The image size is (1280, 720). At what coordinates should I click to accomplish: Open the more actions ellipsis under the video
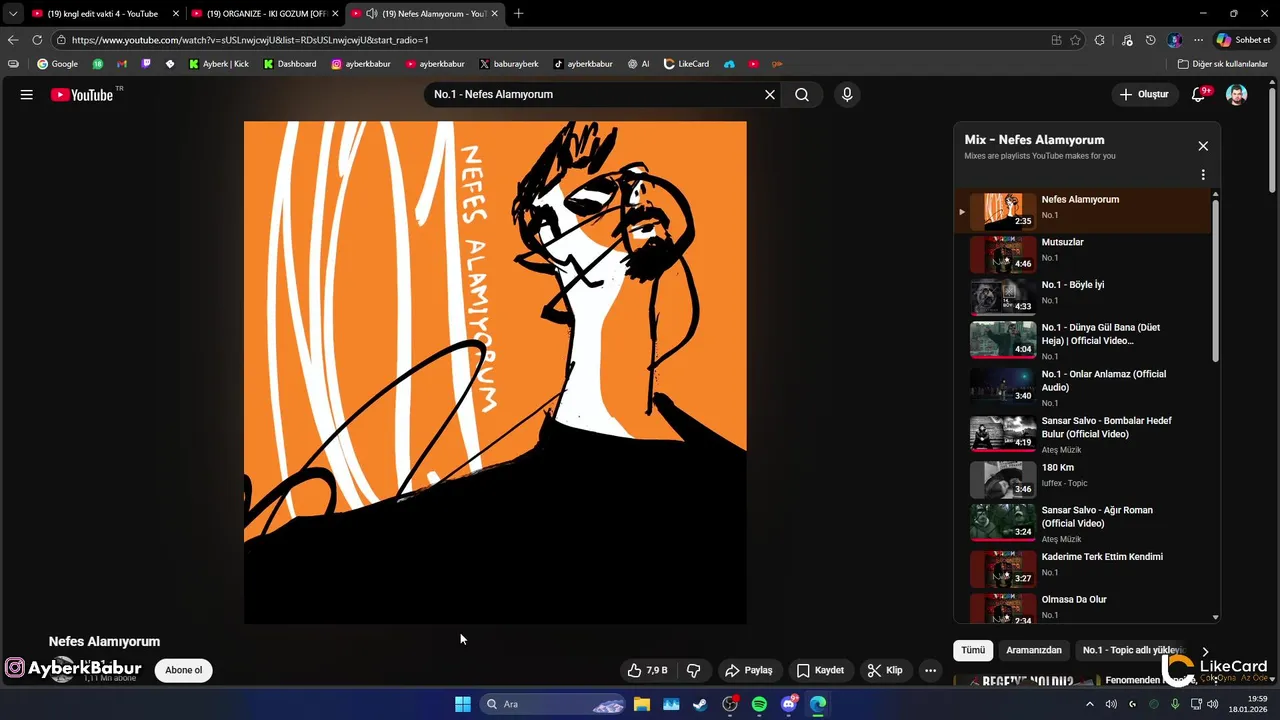pyautogui.click(x=930, y=670)
